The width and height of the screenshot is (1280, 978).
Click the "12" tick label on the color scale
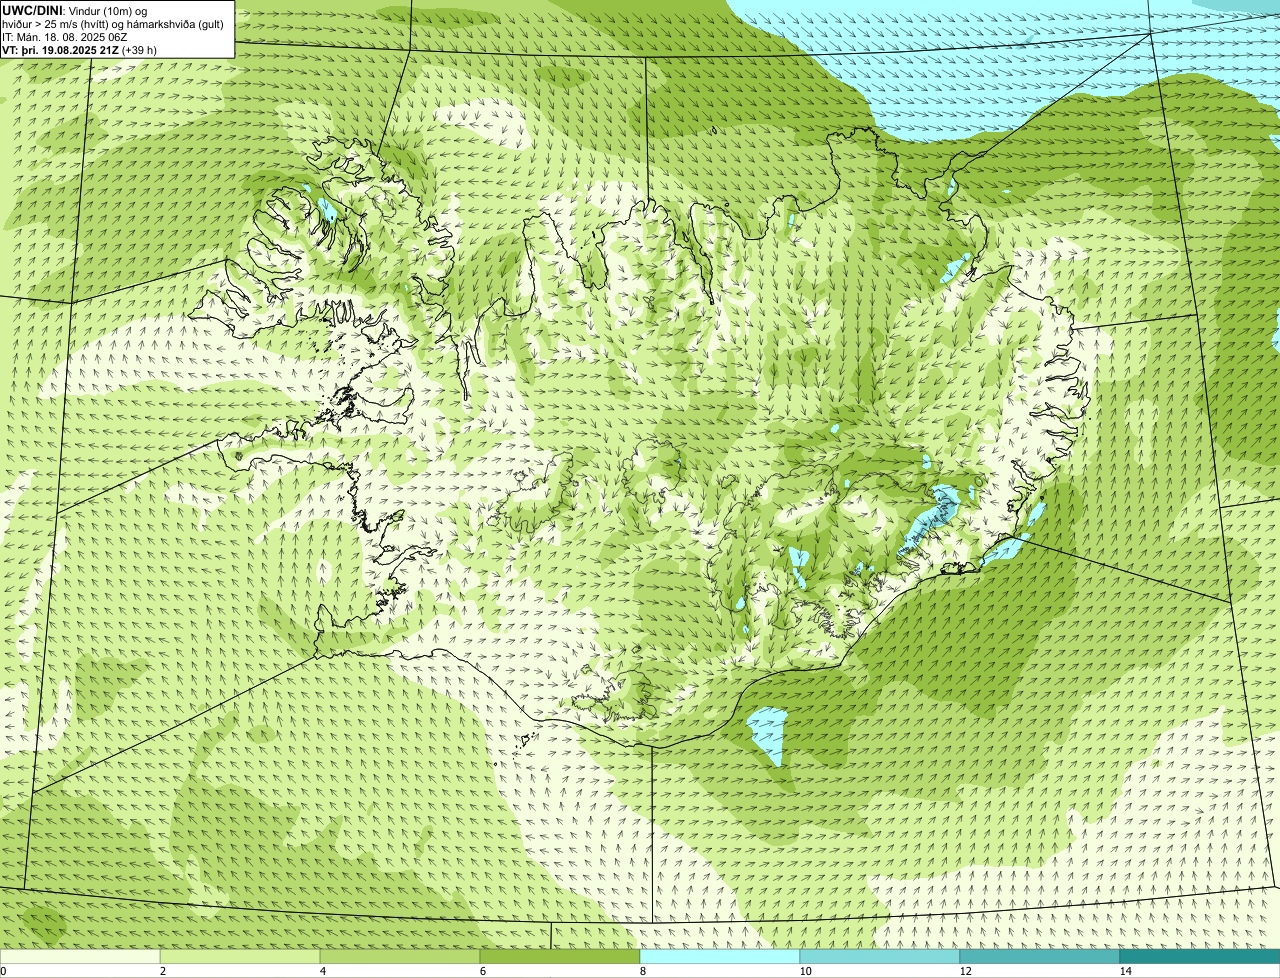coord(965,971)
